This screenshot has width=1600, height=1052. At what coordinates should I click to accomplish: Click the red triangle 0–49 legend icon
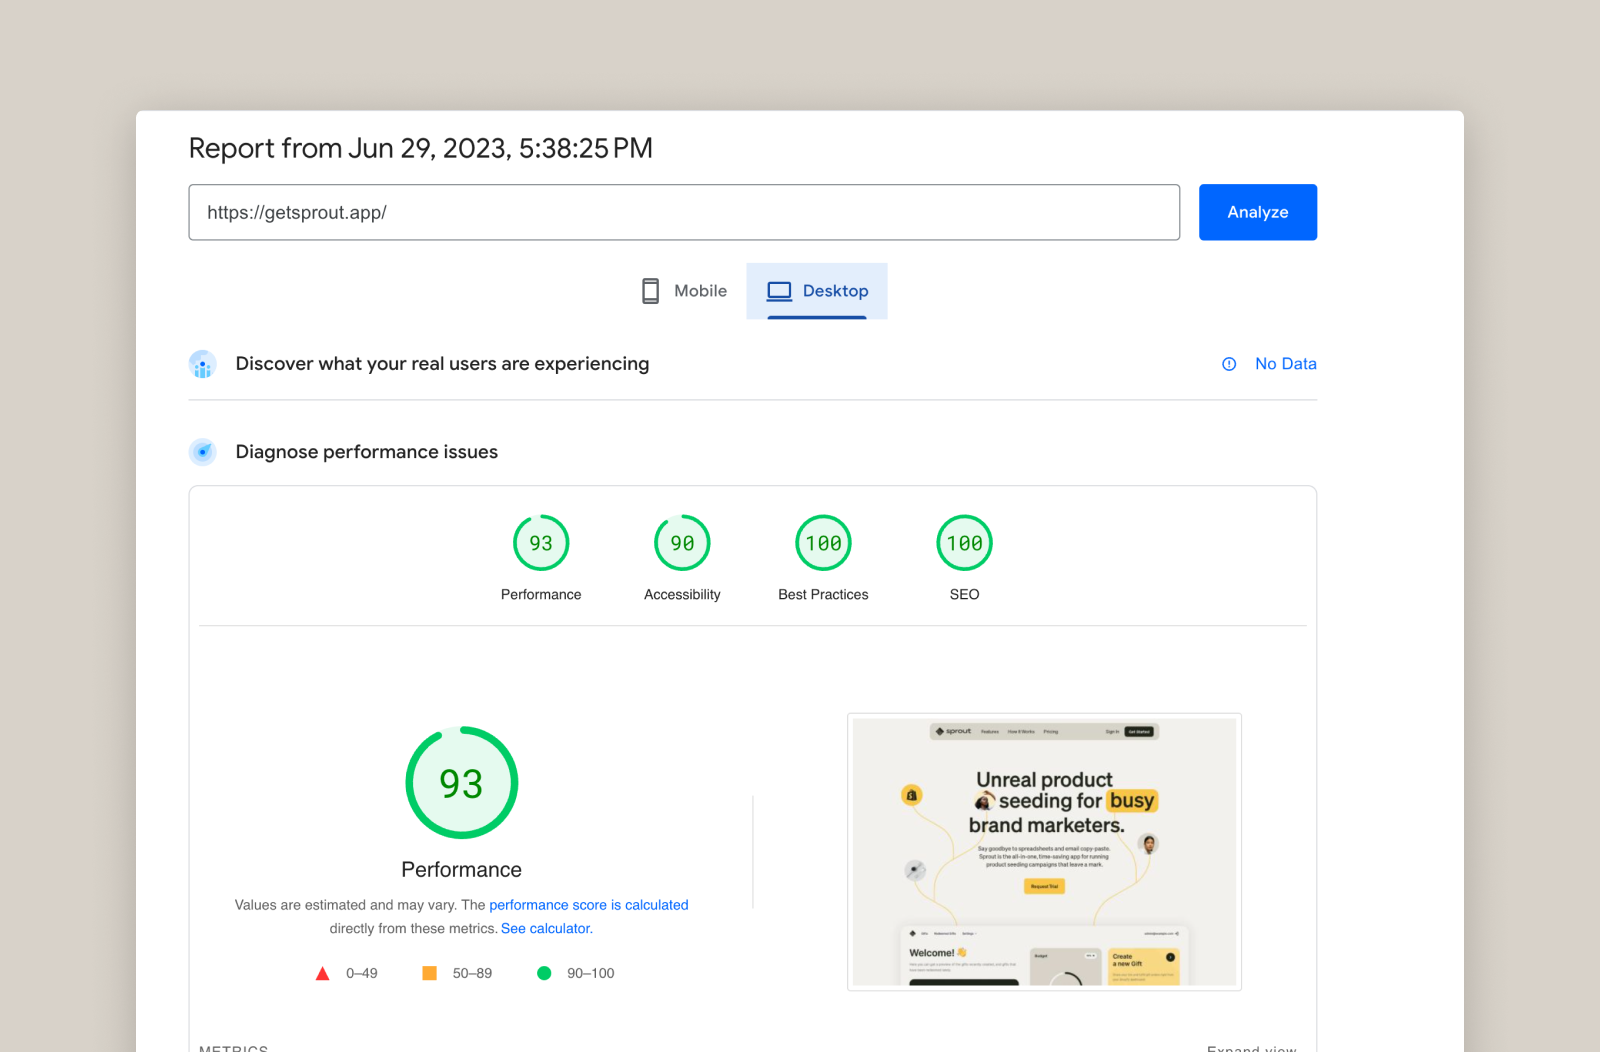point(322,973)
